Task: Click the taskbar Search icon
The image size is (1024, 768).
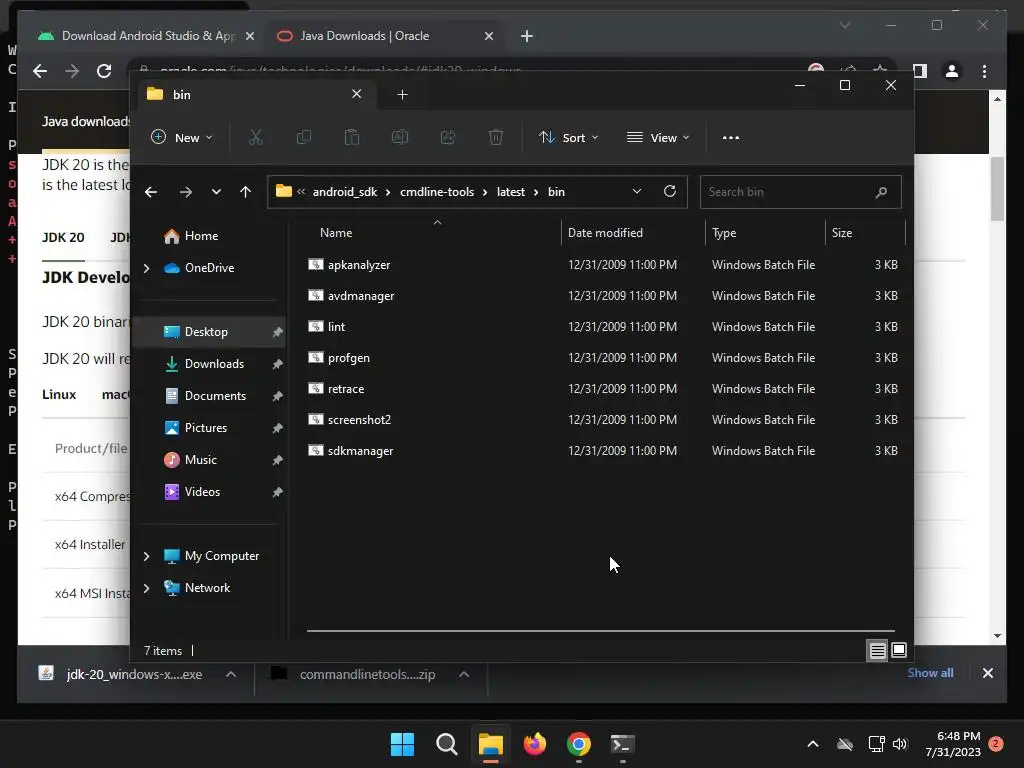Action: click(x=447, y=744)
